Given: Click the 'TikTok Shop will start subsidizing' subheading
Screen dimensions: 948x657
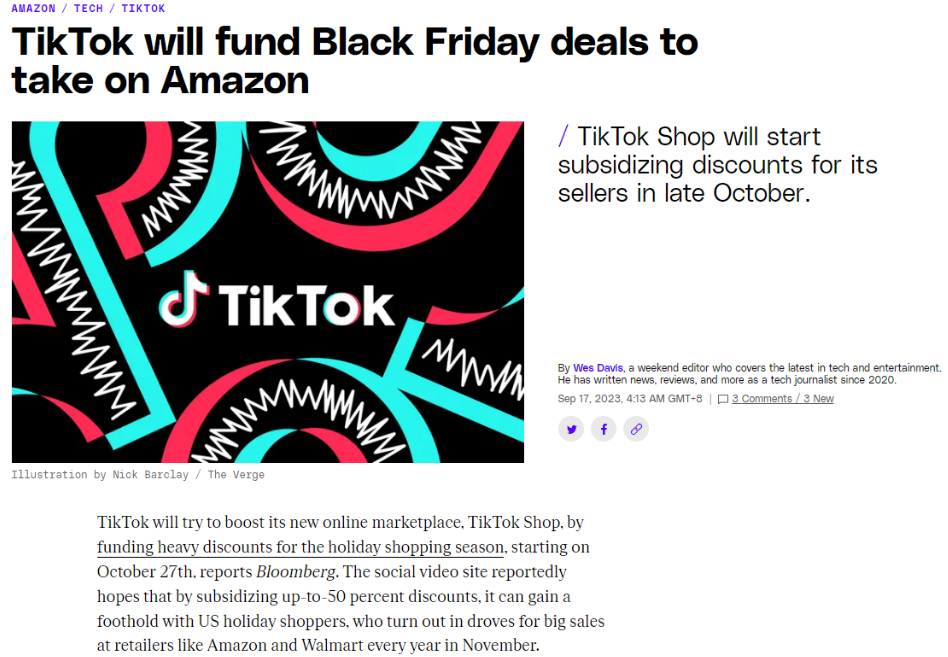Looking at the screenshot, I should pos(718,165).
